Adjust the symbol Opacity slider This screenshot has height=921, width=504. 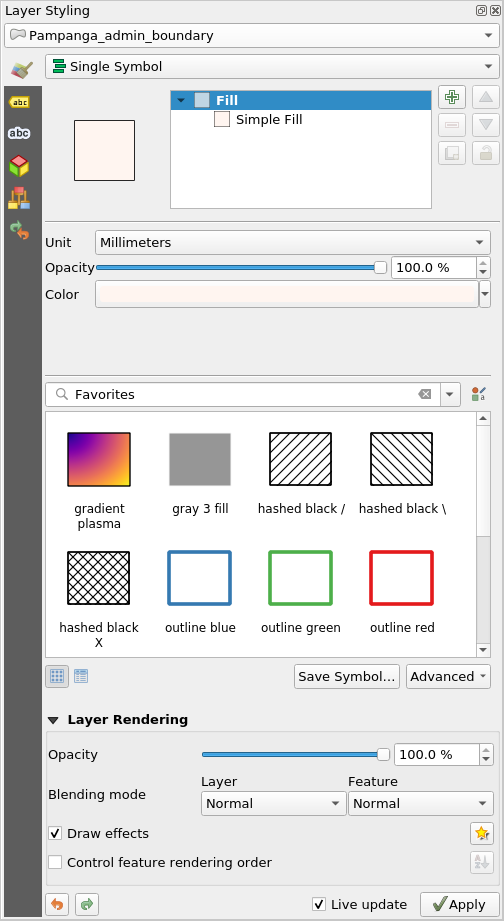tap(241, 267)
